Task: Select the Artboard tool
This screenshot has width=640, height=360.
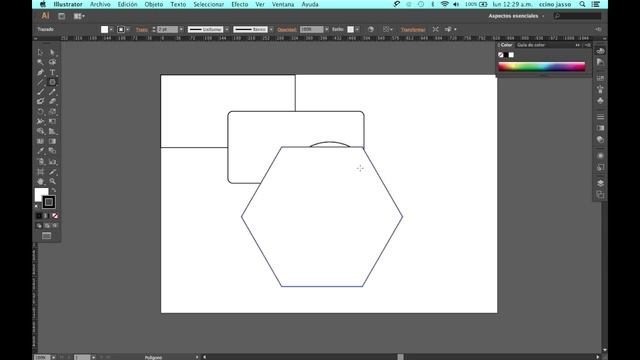Action: [x=40, y=172]
